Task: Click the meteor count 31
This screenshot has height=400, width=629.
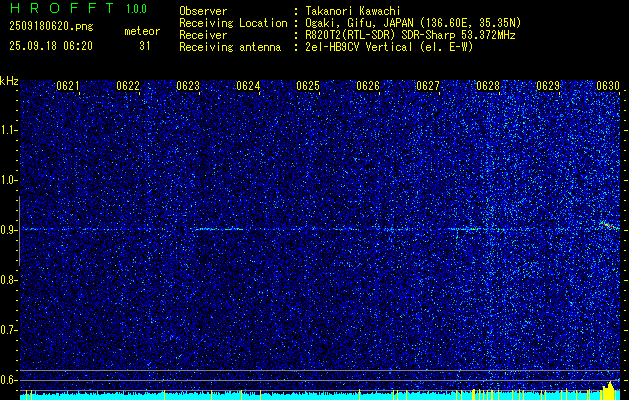Action: pos(145,46)
